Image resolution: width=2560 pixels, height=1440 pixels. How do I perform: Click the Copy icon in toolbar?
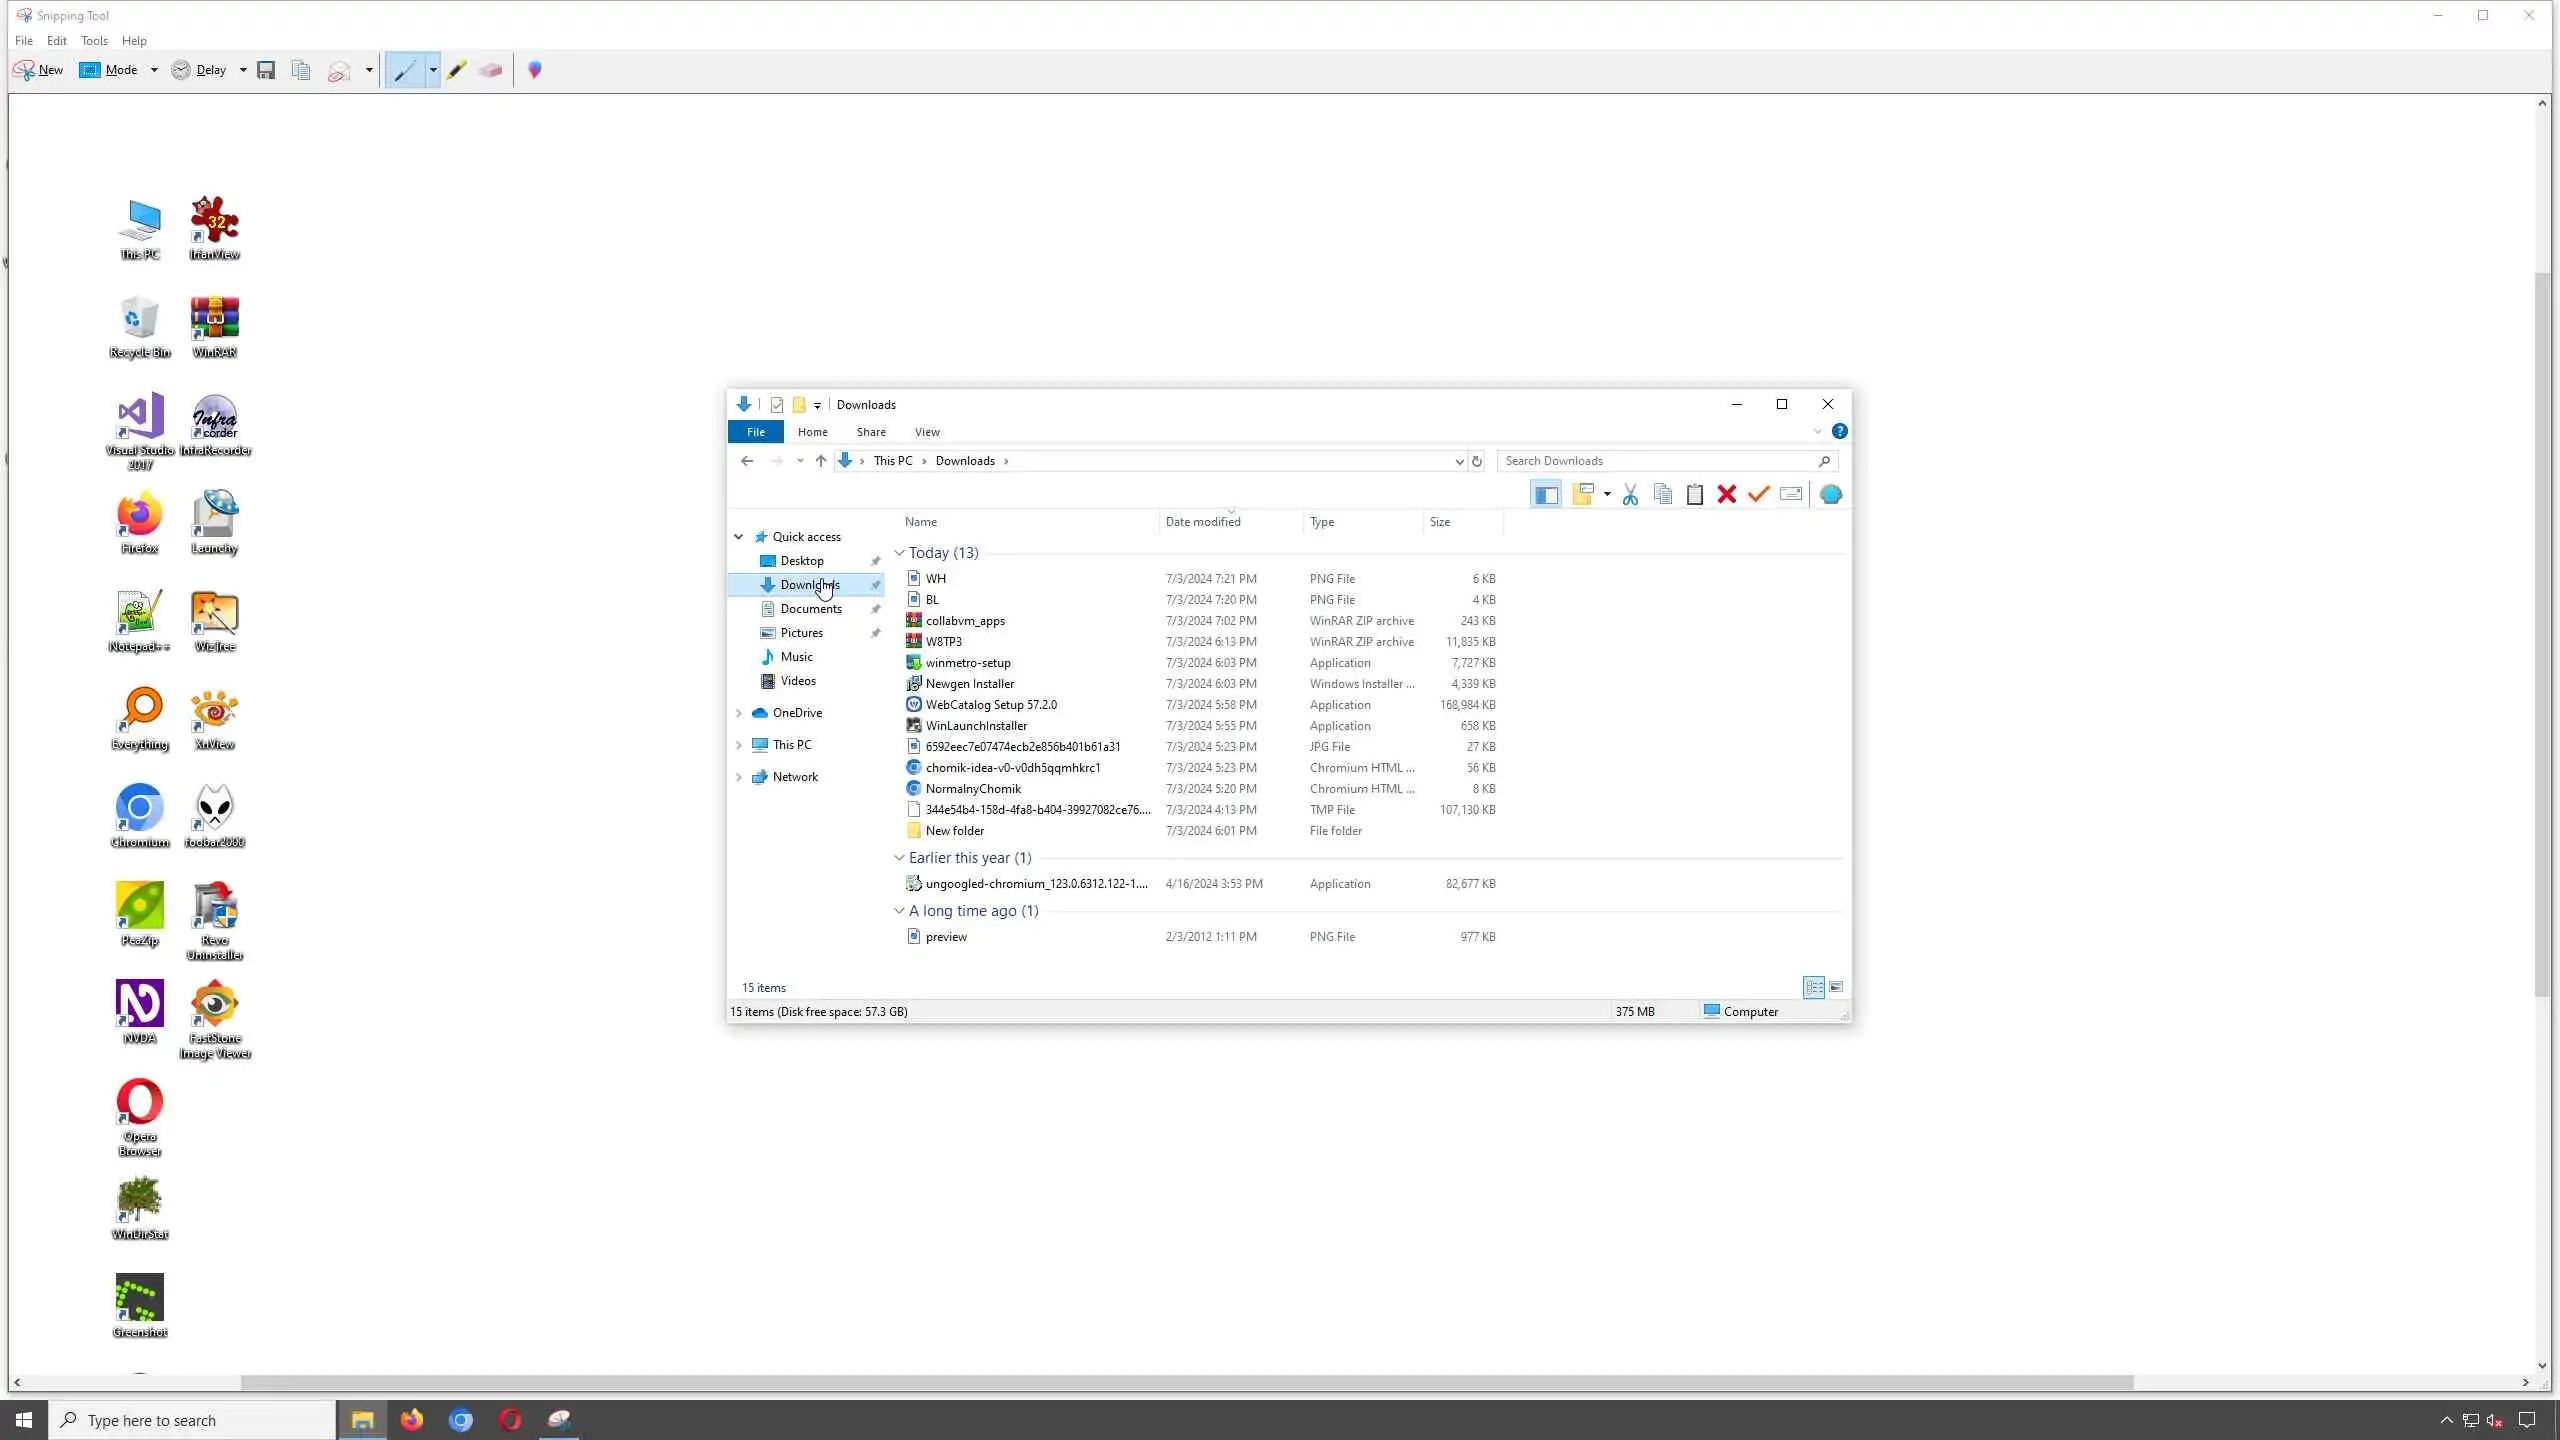(301, 70)
